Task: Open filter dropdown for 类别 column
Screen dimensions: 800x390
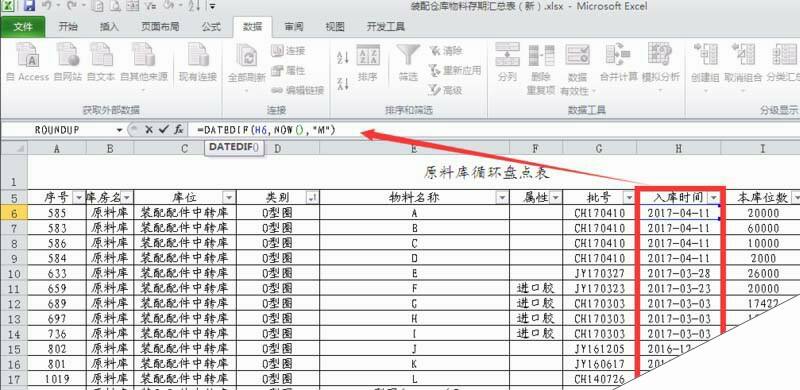Action: click(x=311, y=198)
